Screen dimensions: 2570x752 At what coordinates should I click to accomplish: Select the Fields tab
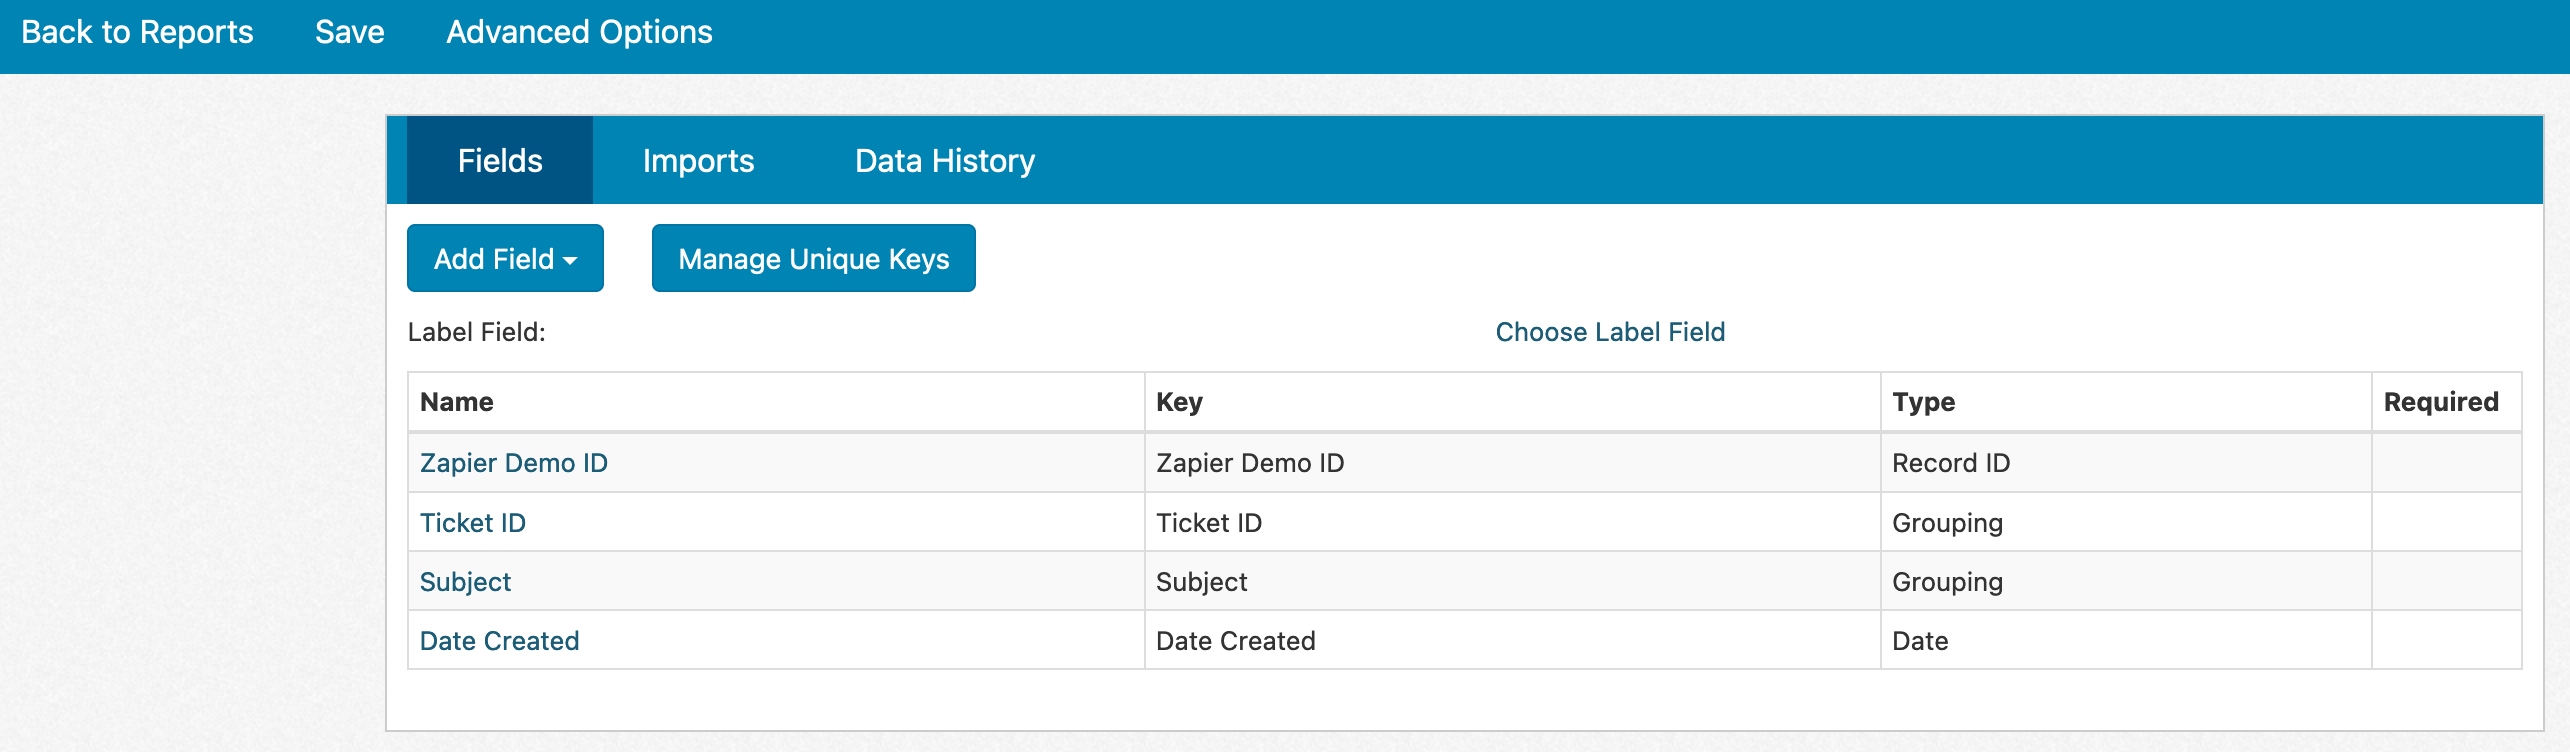click(499, 160)
